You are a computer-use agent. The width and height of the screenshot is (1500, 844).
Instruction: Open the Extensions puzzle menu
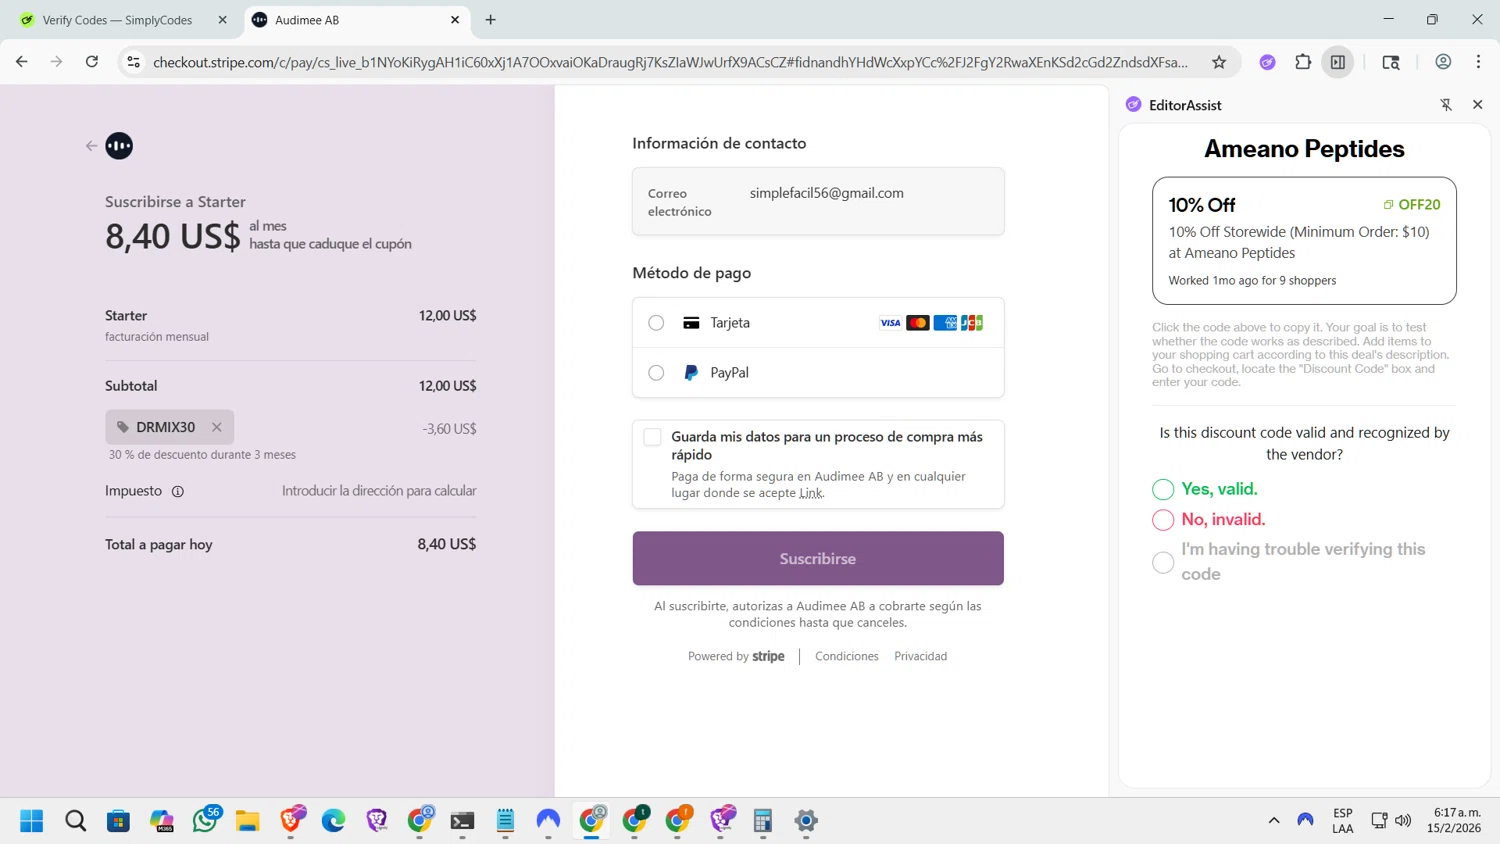point(1303,62)
